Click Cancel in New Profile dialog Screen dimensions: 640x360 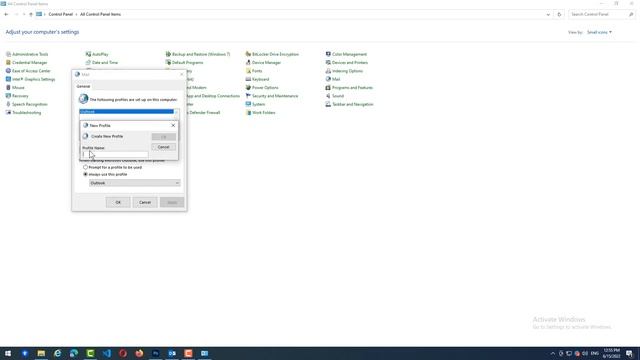[x=164, y=147]
